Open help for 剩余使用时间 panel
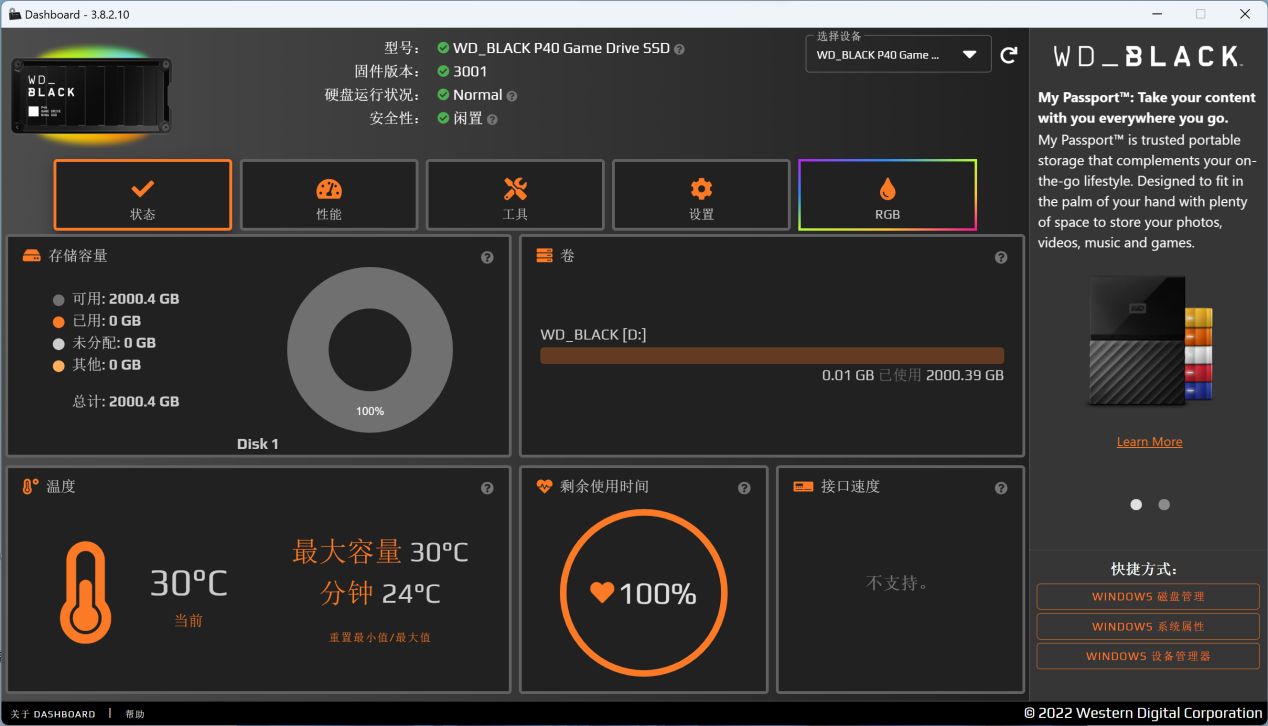 coord(744,489)
